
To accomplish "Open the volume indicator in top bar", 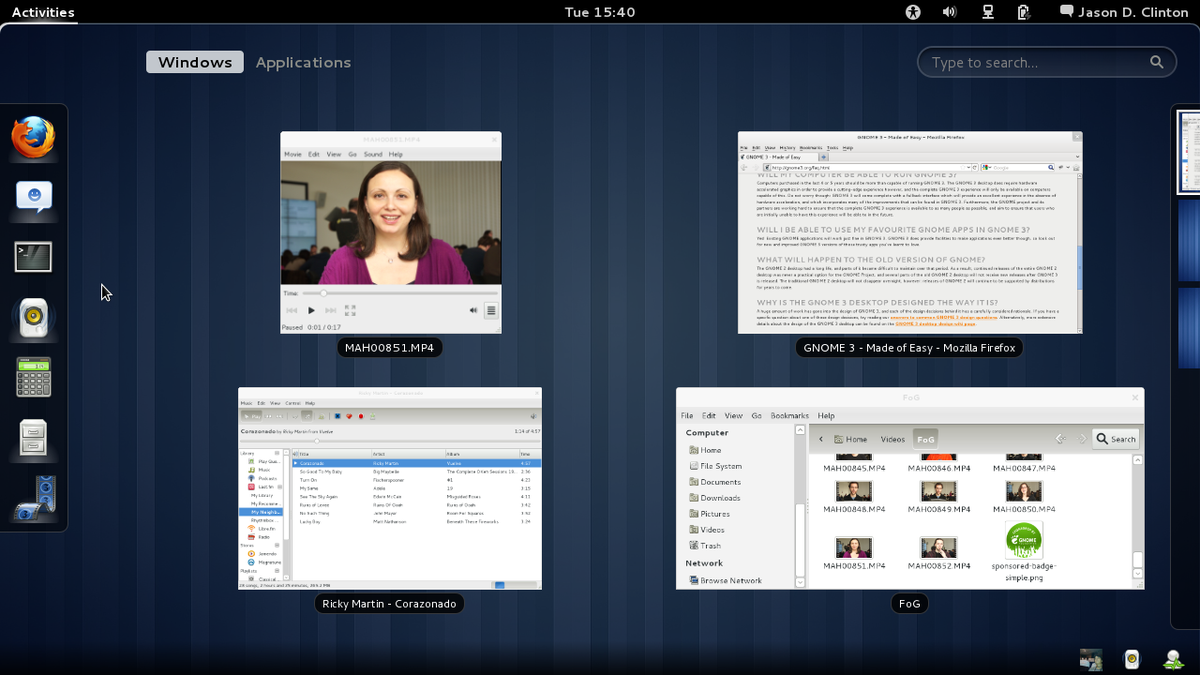I will point(949,12).
